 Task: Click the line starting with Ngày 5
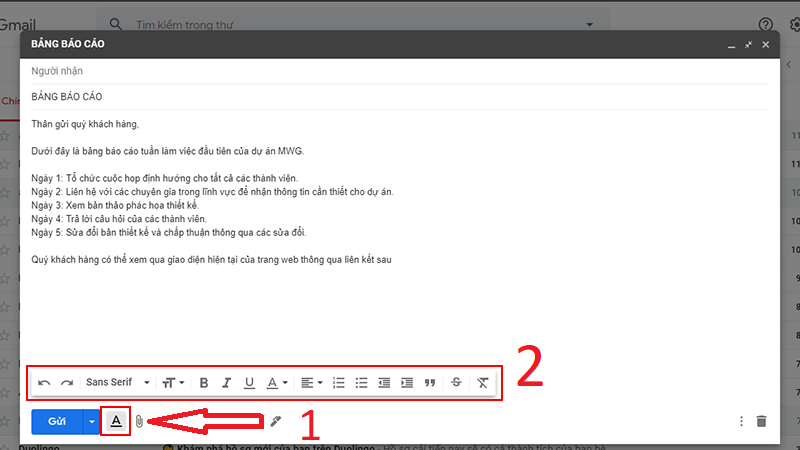point(169,232)
